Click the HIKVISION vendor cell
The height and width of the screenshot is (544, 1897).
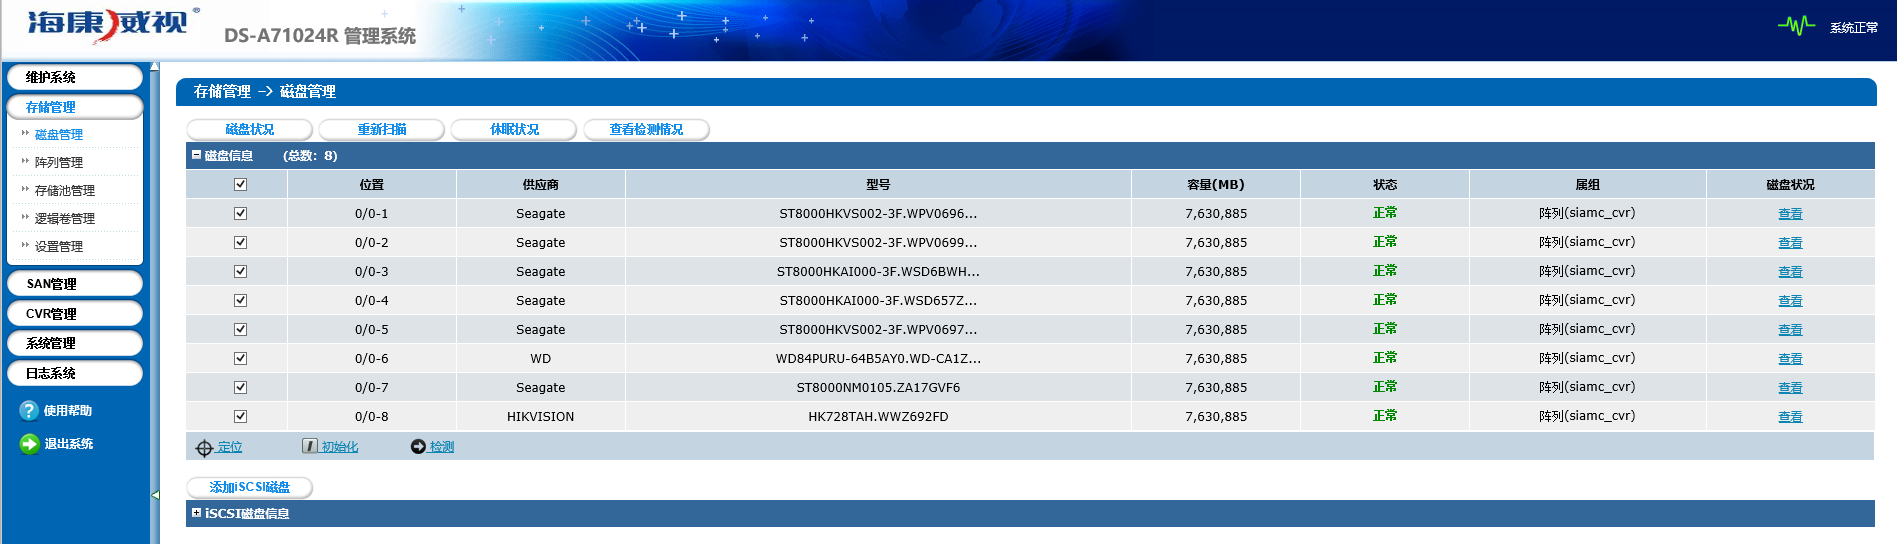click(540, 416)
